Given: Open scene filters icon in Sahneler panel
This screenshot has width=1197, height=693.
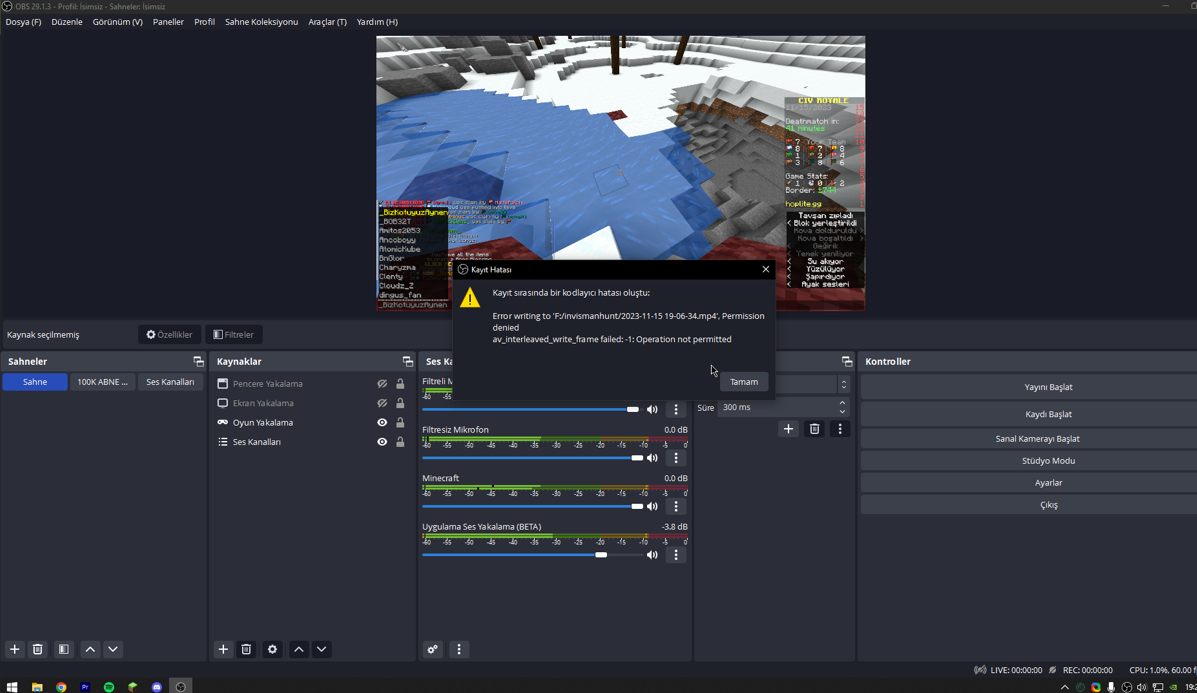Looking at the screenshot, I should (x=64, y=650).
